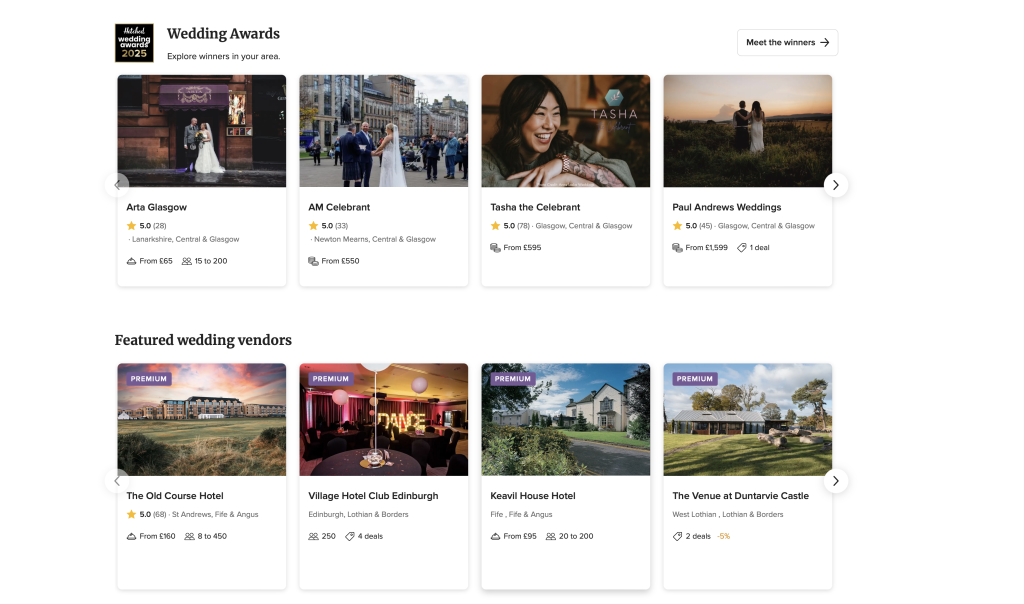
Task: Click the AM Celebrant wedding photo
Action: tap(383, 130)
